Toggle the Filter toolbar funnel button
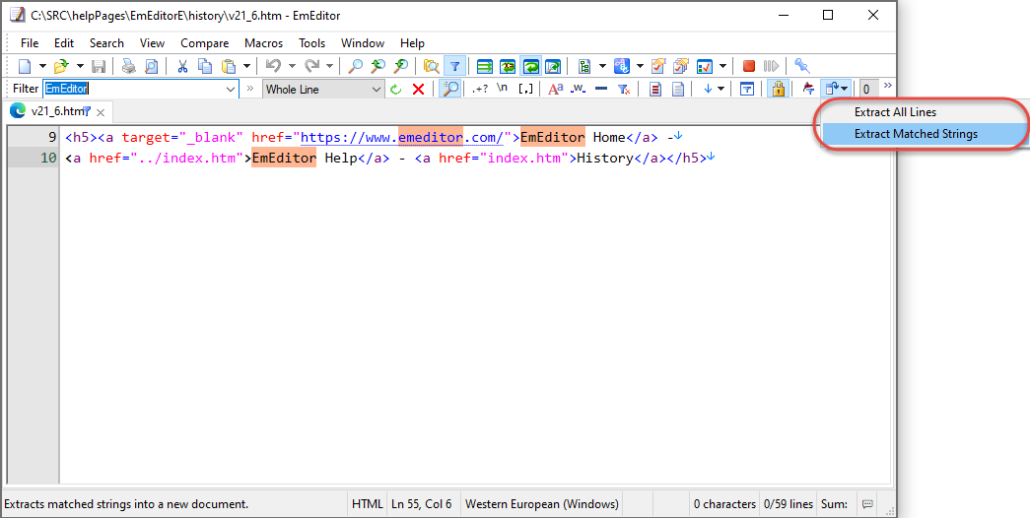1030x518 pixels. (x=455, y=66)
